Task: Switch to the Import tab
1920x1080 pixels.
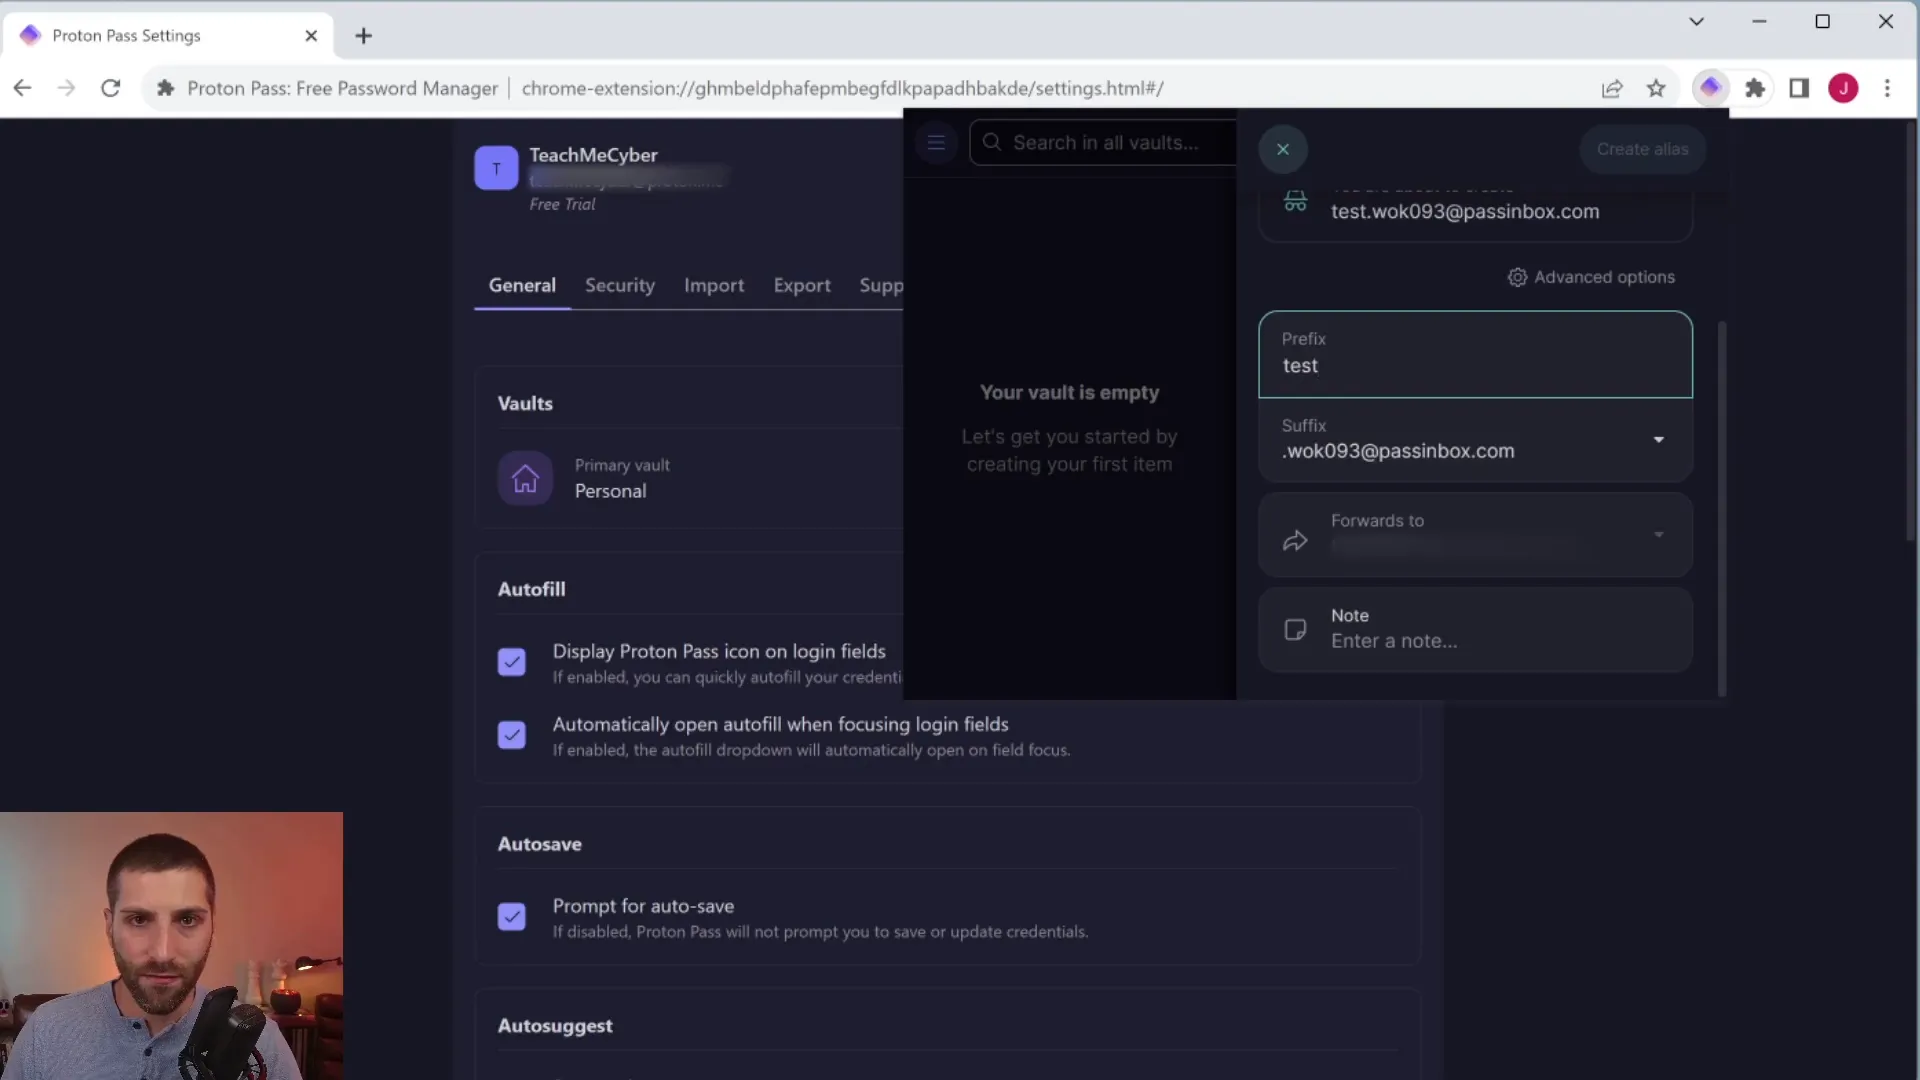Action: [714, 286]
